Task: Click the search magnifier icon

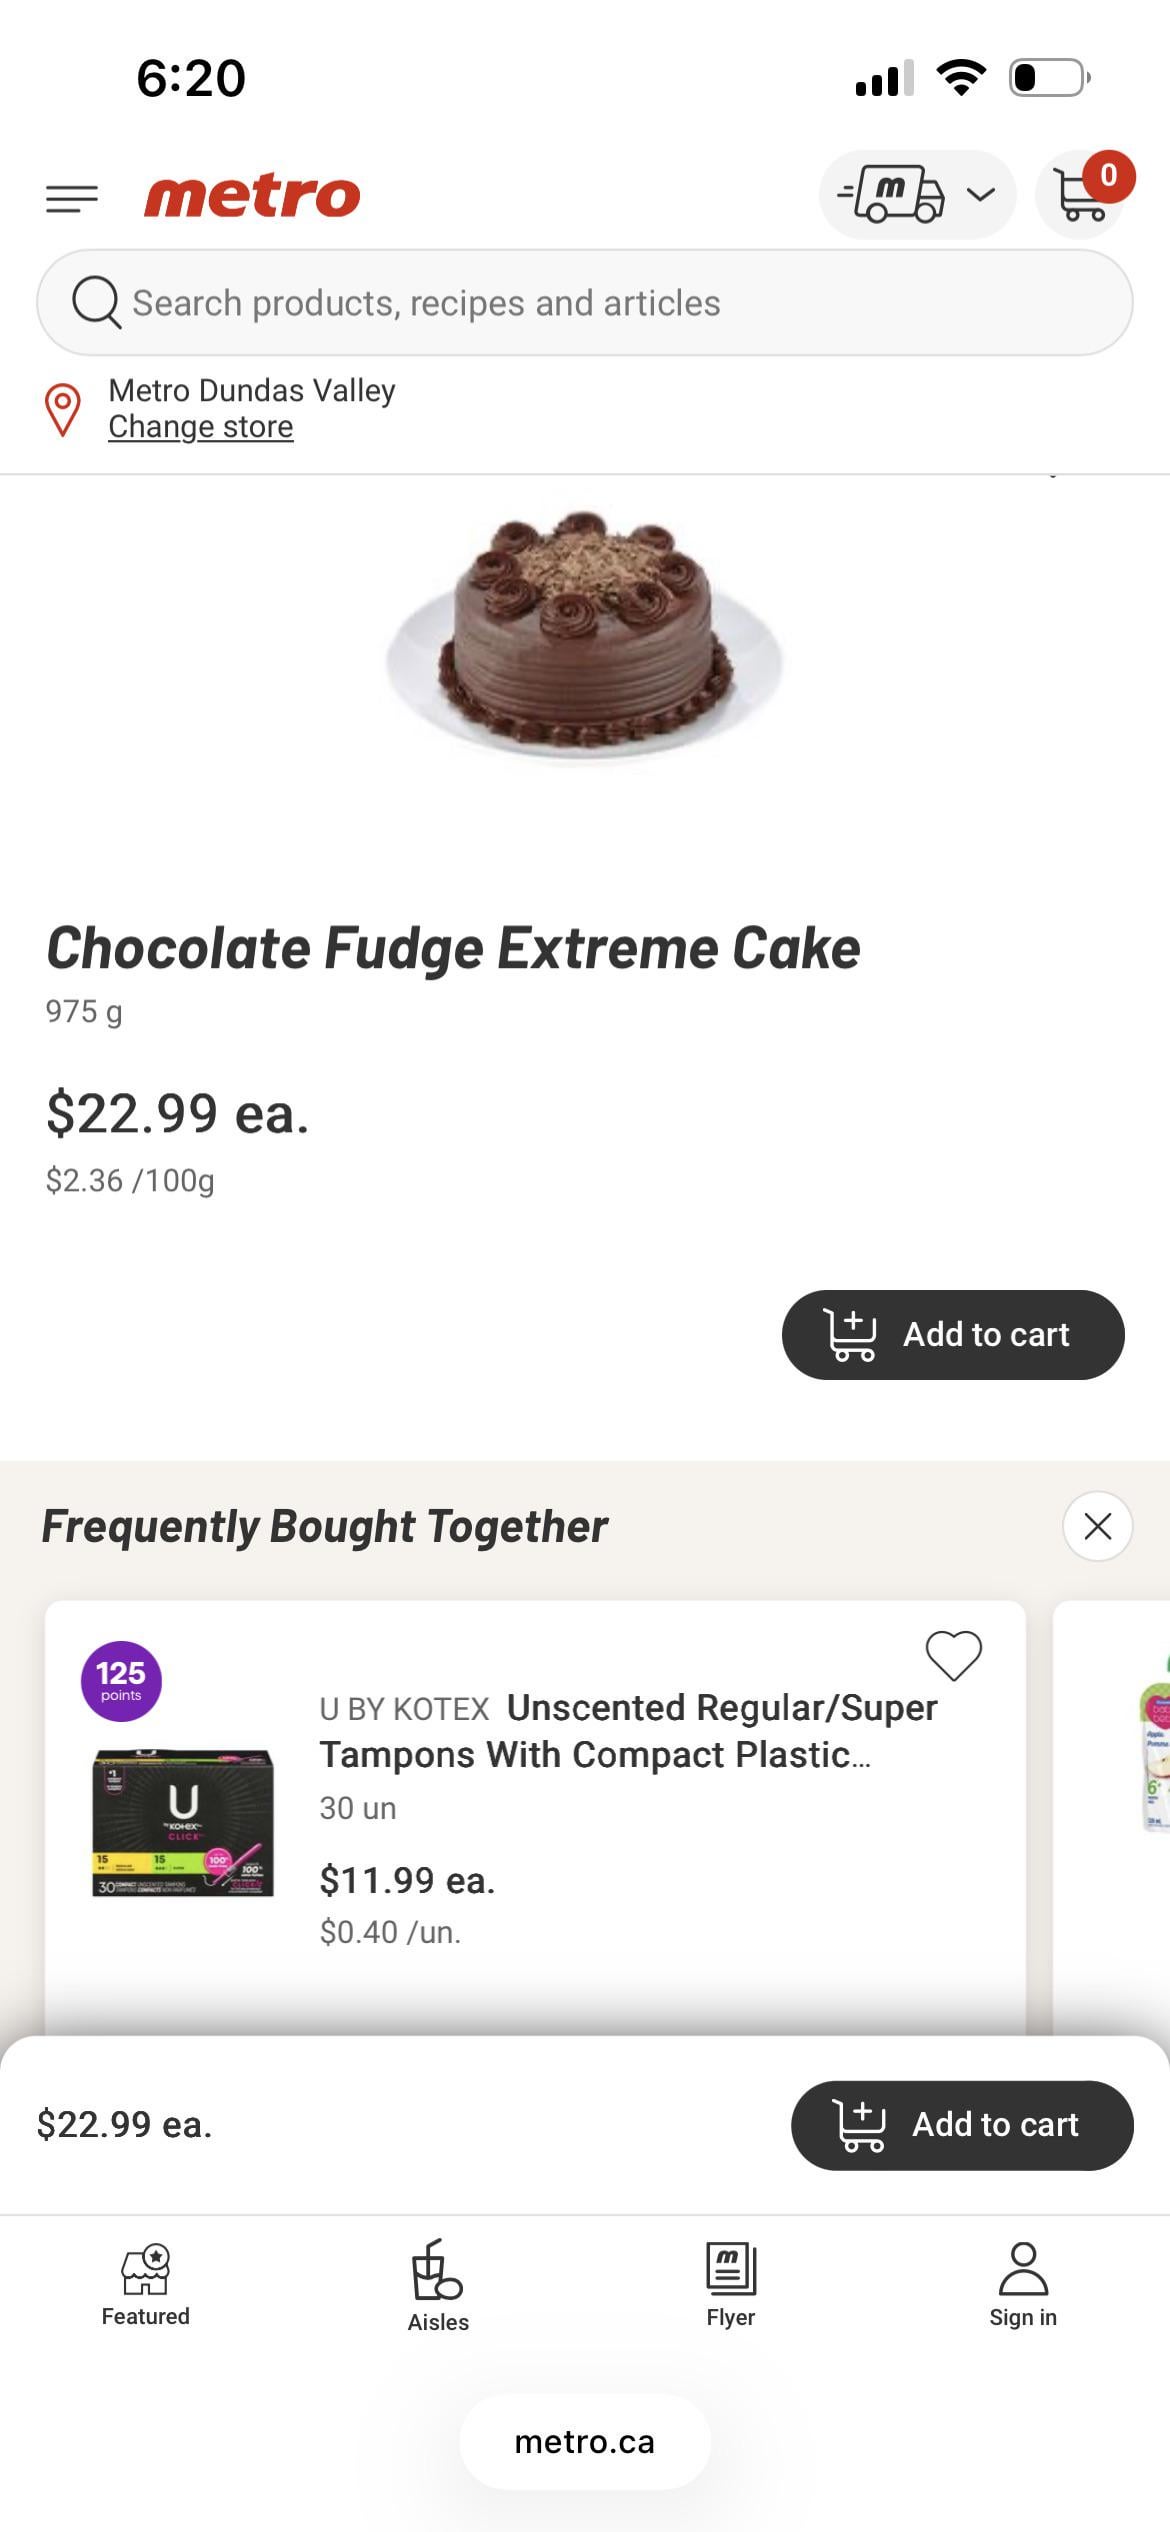Action: tap(96, 302)
